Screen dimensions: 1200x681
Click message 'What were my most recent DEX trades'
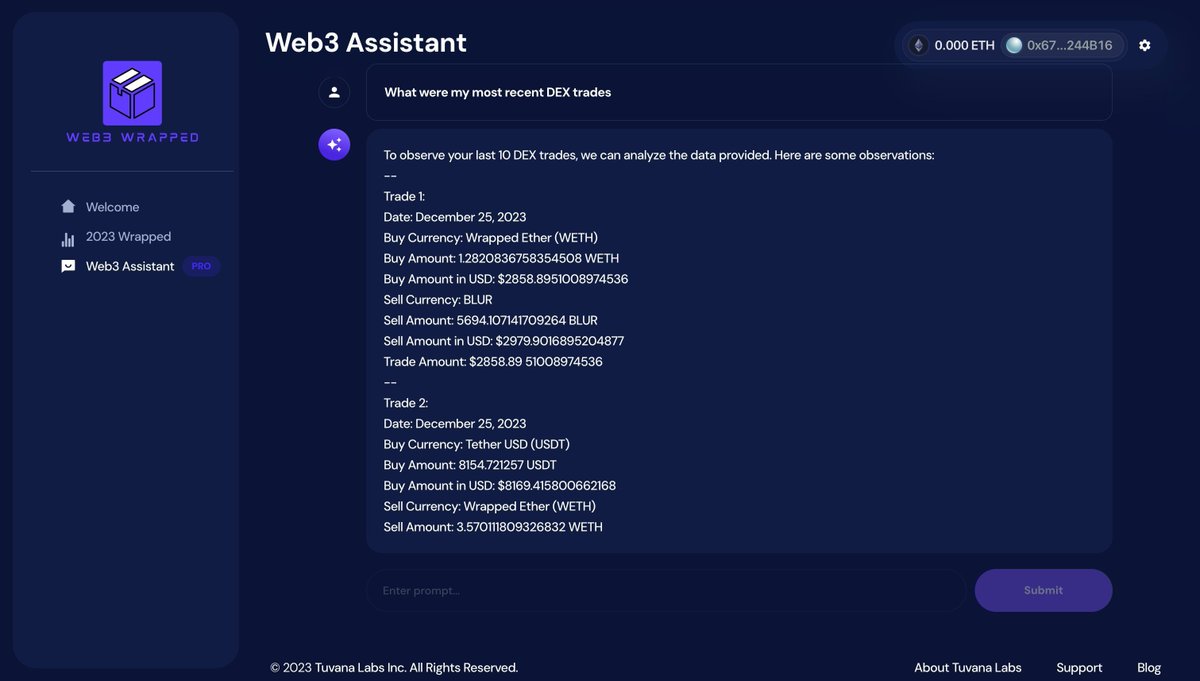click(x=497, y=92)
